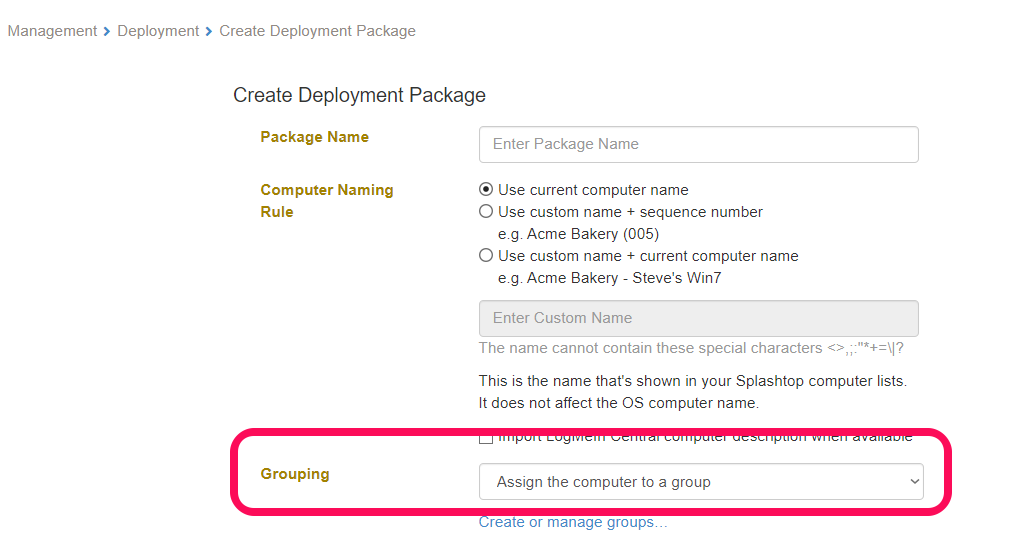The width and height of the screenshot is (1026, 538).
Task: Open the Create or manage groups link
Action: coord(573,522)
